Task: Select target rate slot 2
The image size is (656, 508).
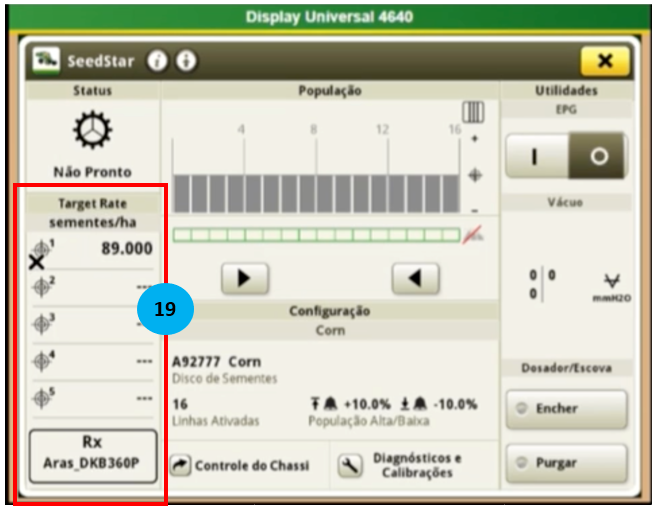Action: tap(91, 288)
